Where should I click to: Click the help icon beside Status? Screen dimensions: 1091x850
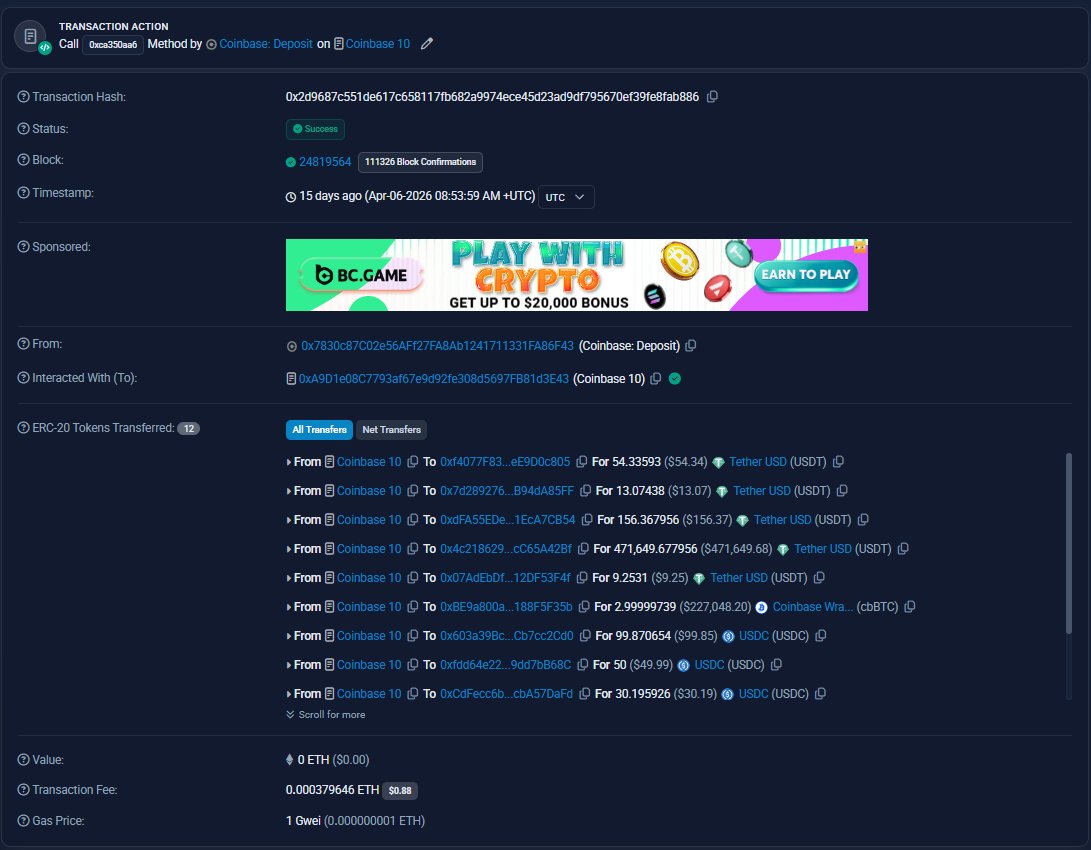pos(23,129)
